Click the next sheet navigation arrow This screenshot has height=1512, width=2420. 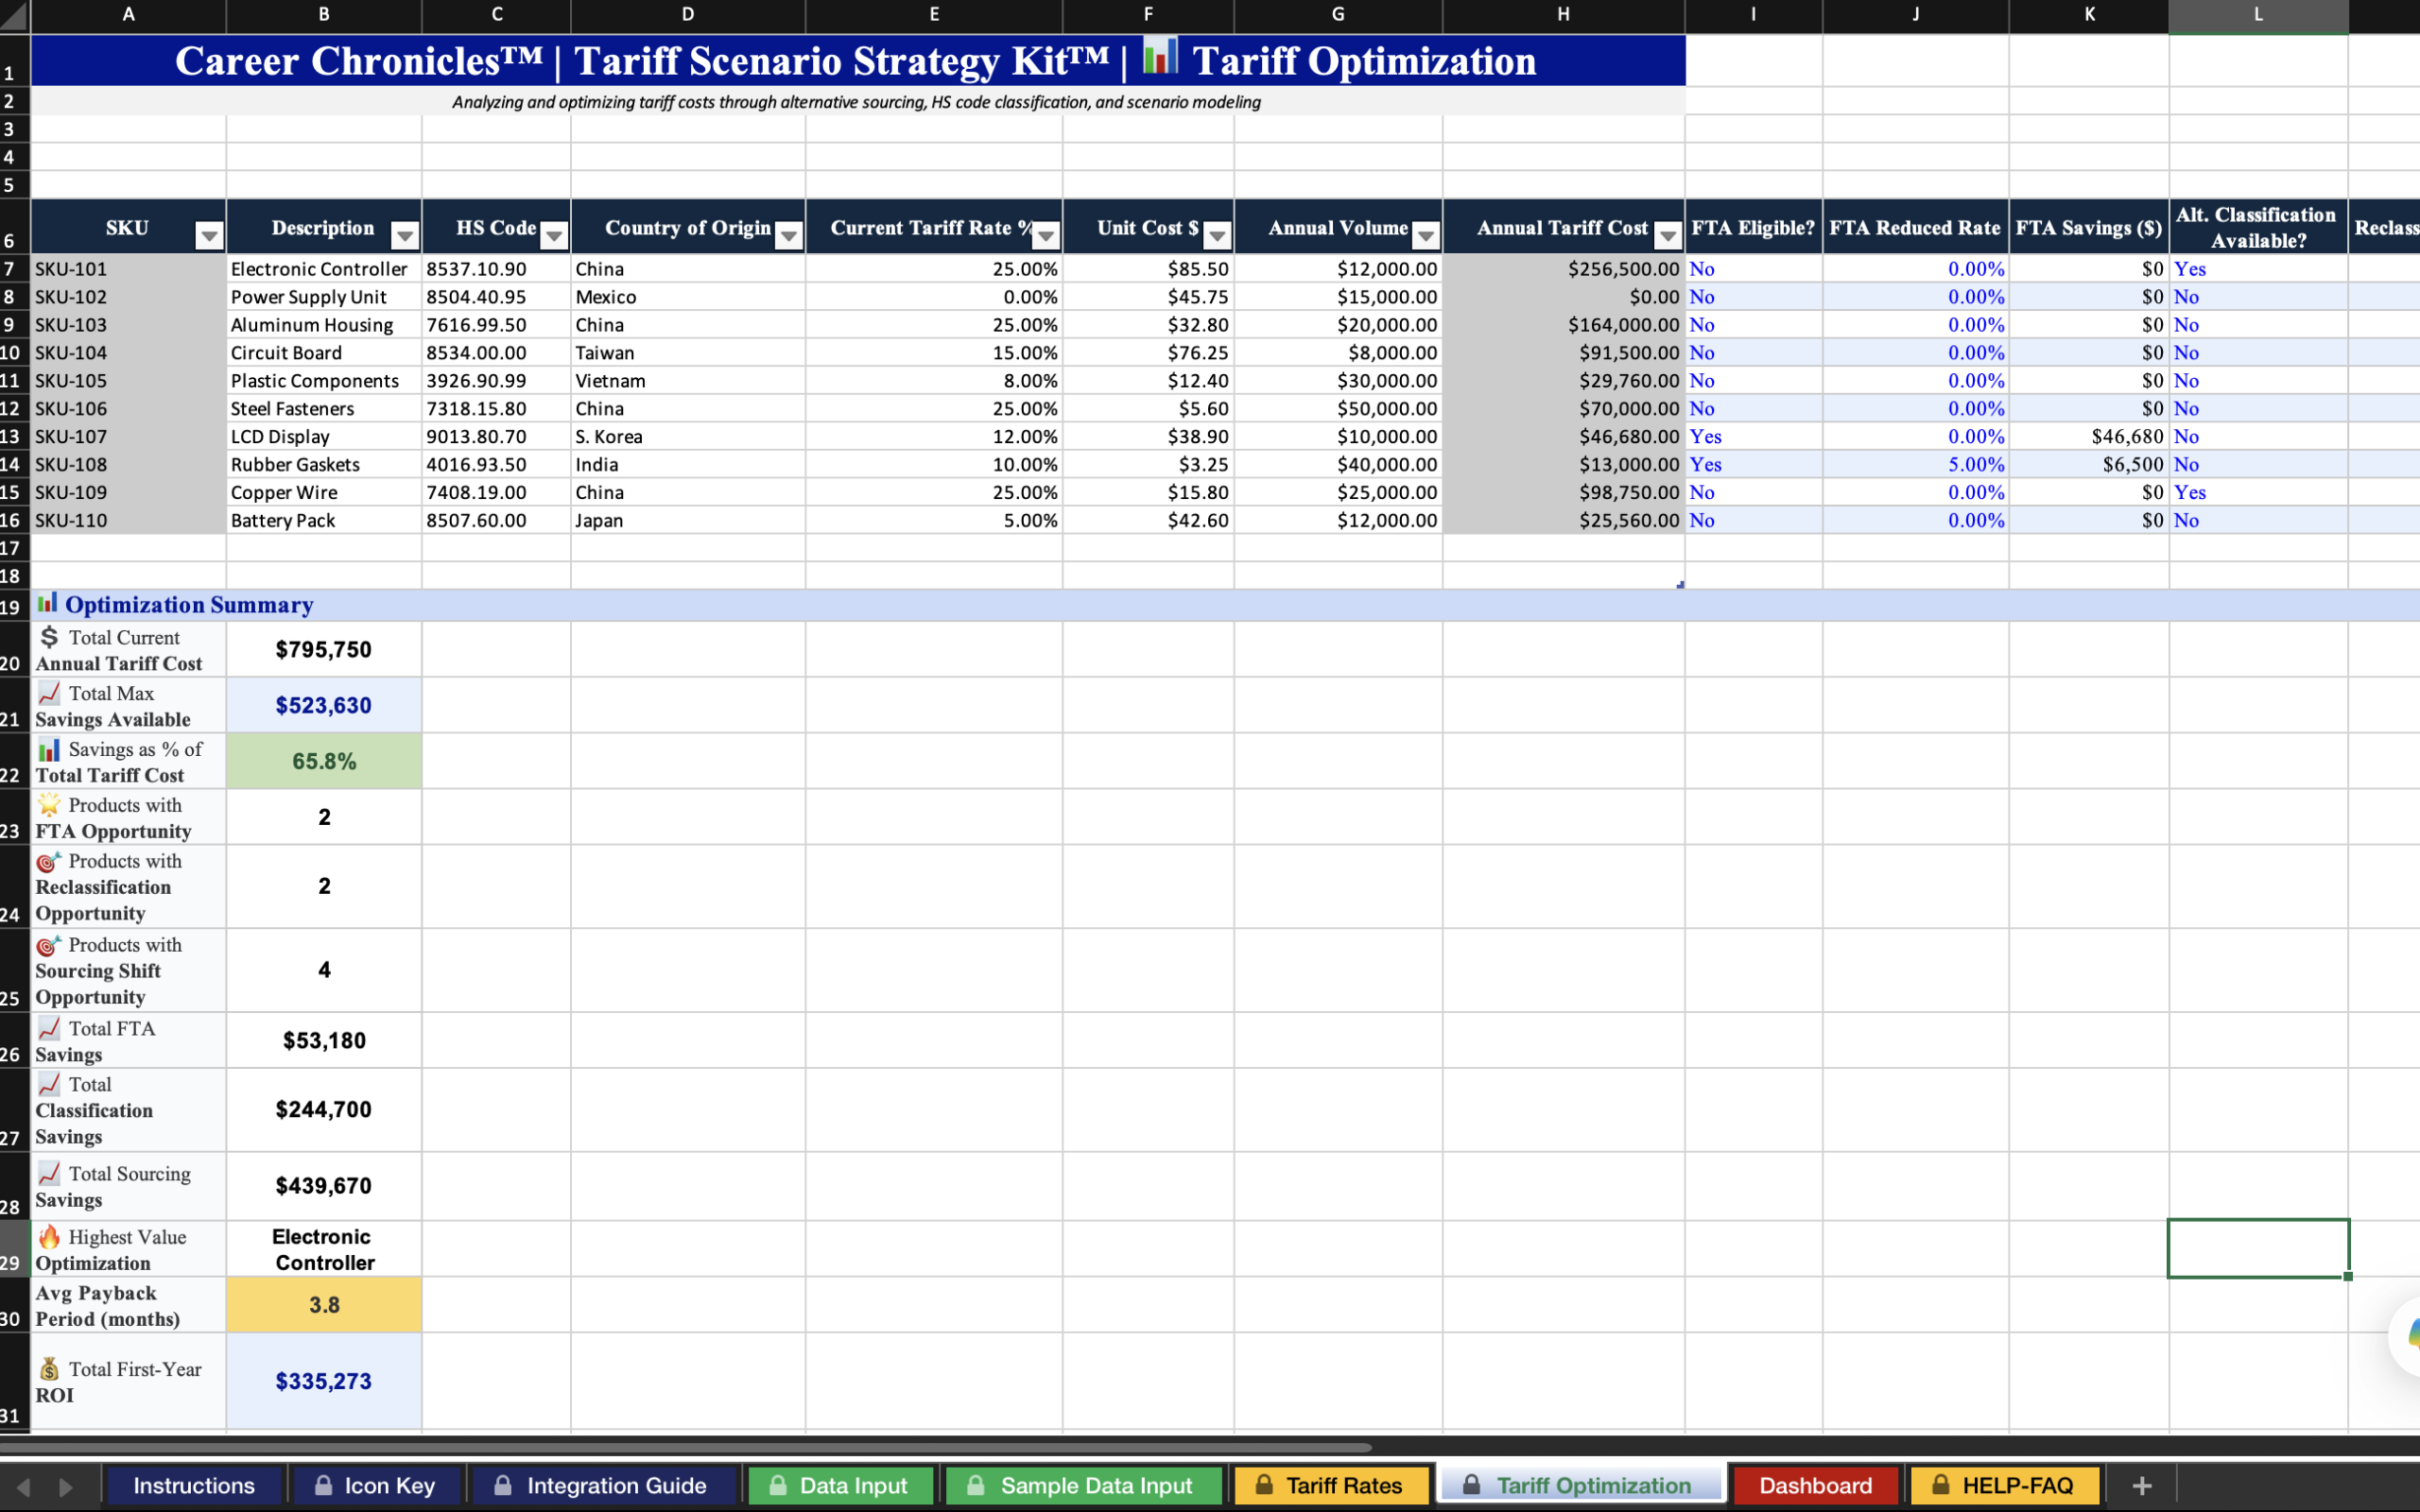66,1487
